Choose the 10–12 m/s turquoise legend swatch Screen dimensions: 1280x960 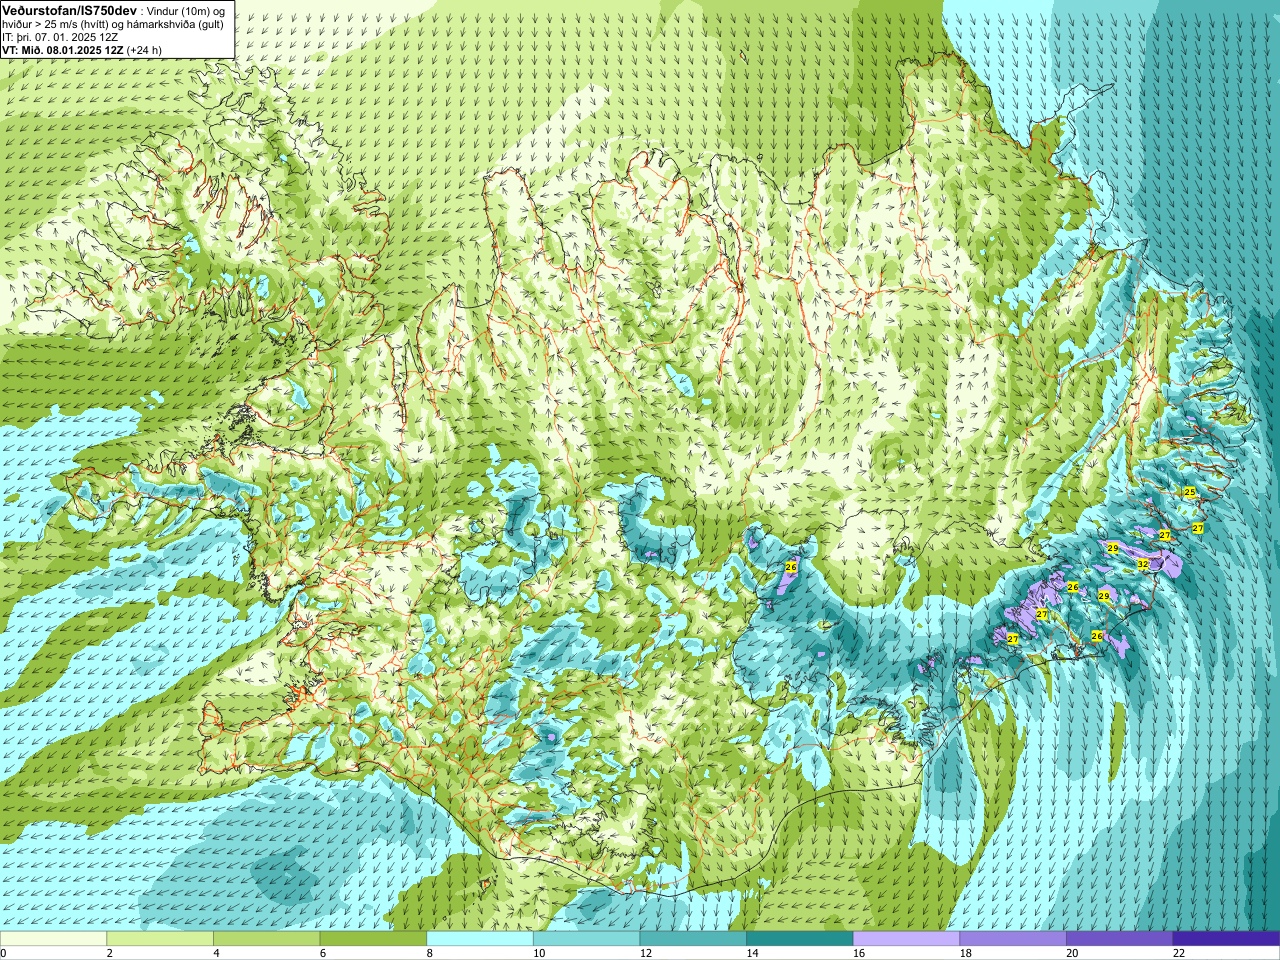tap(586, 939)
